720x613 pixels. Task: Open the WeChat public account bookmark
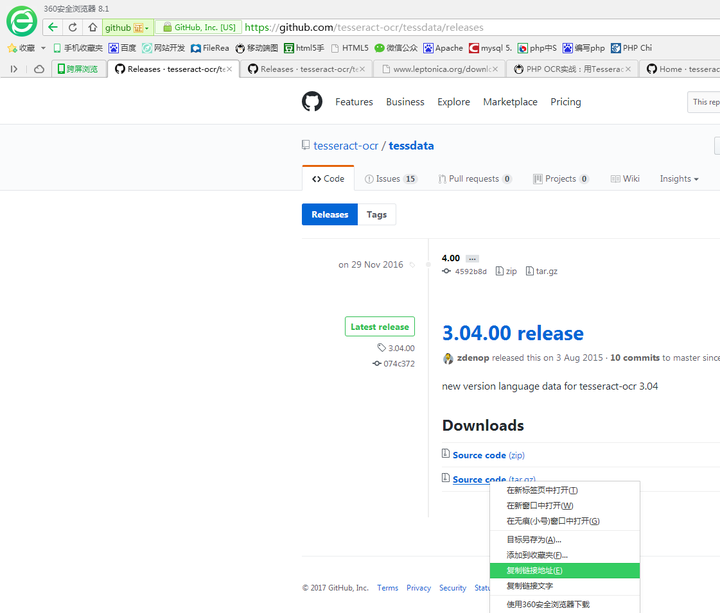pos(396,48)
